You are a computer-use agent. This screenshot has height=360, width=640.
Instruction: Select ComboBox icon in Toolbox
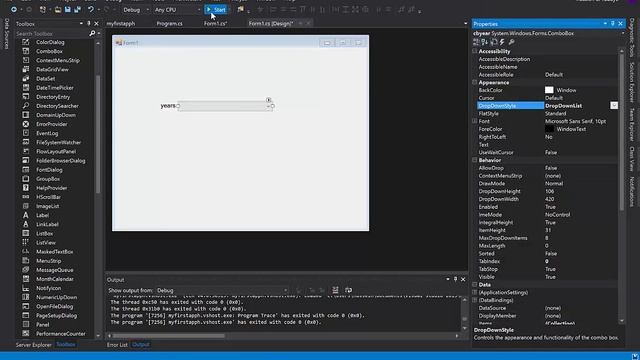click(26, 51)
